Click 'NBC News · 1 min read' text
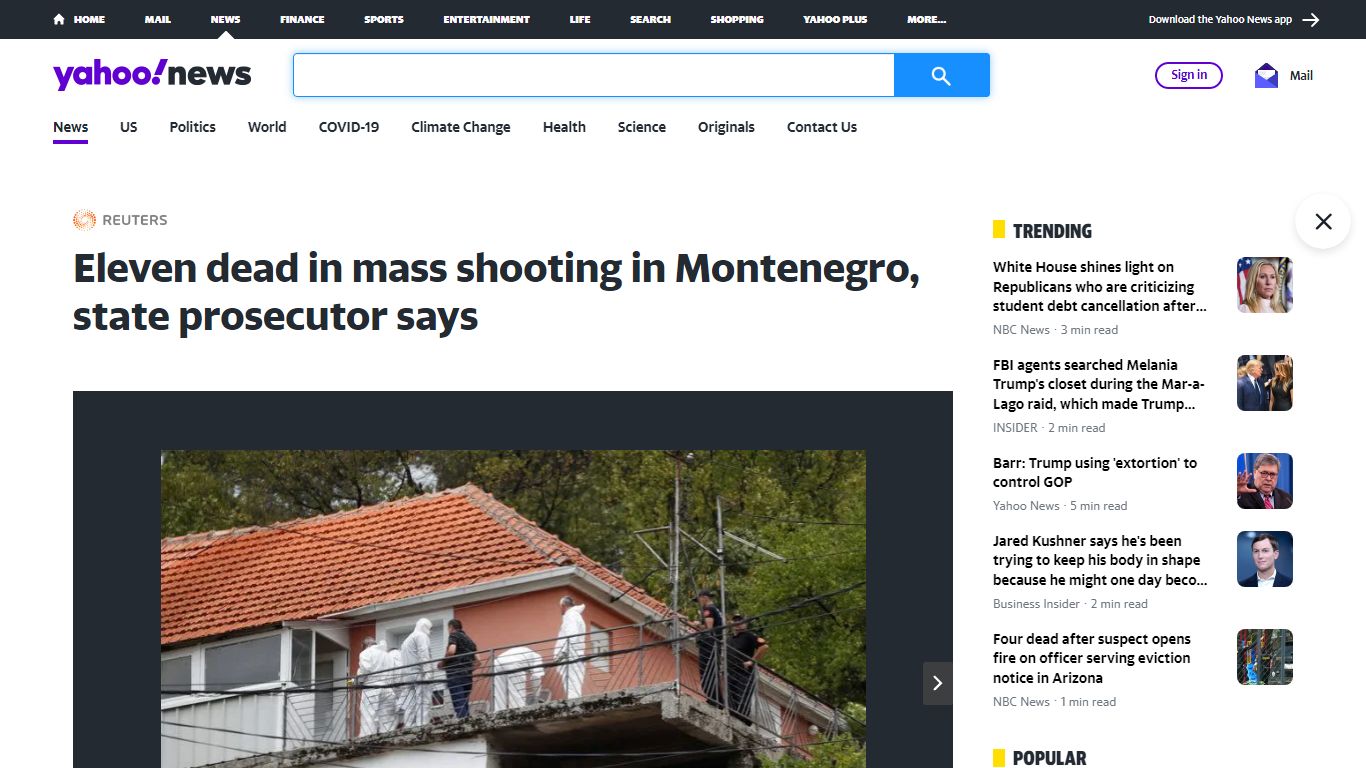Viewport: 1366px width, 768px height. point(1054,702)
